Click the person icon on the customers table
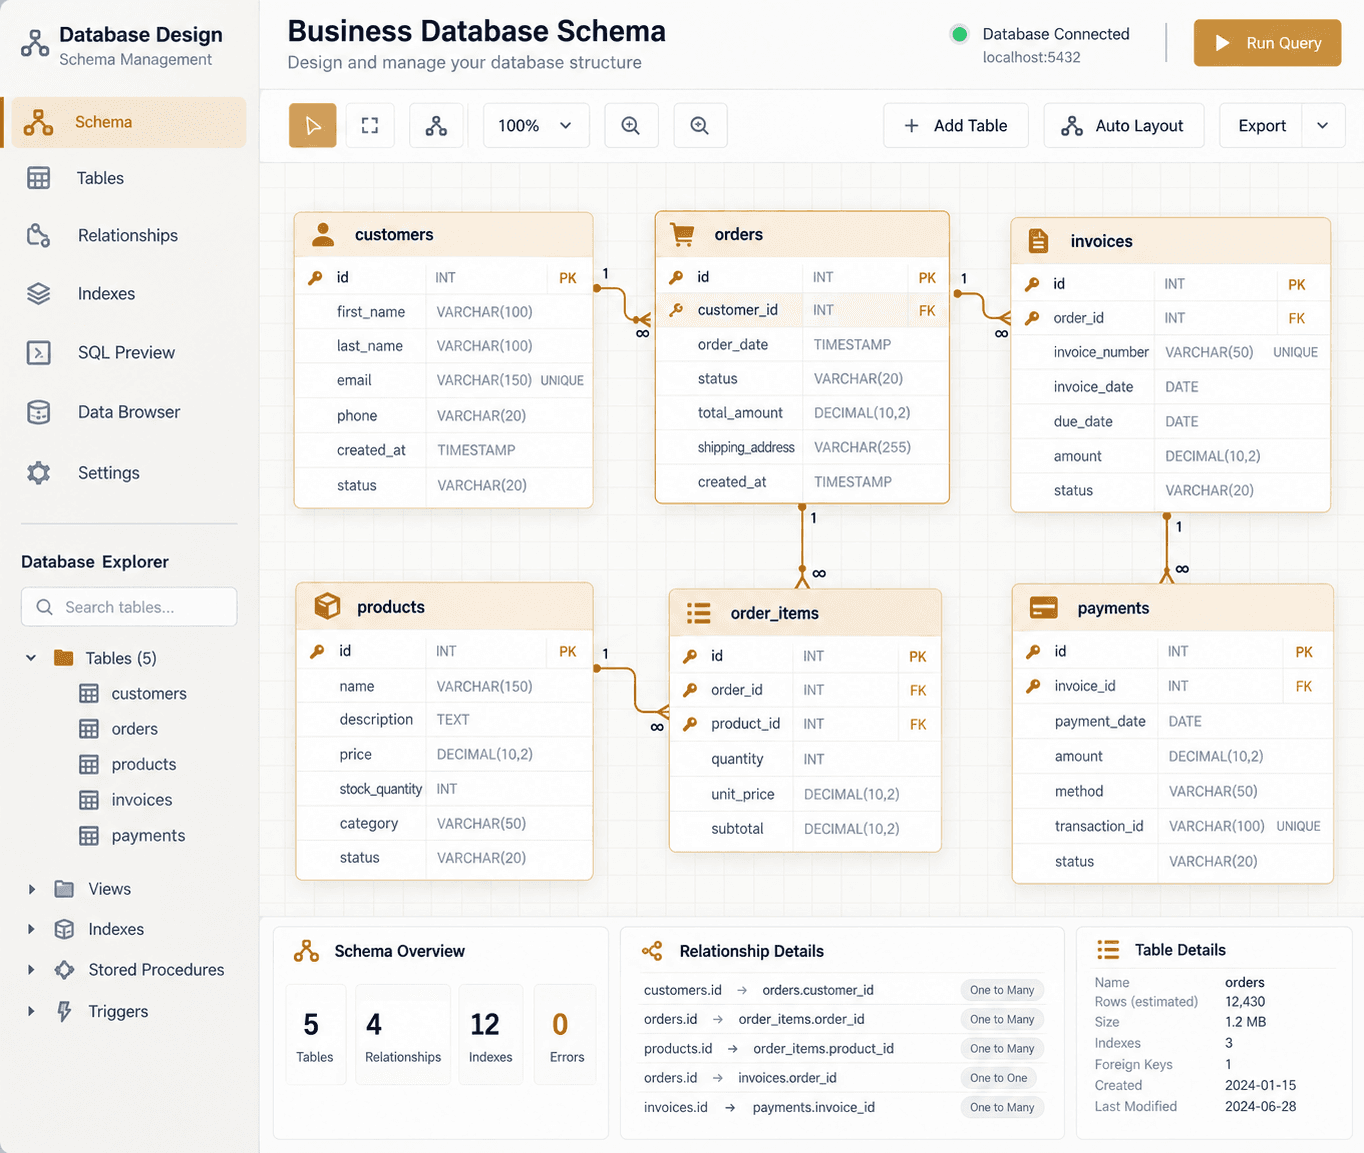The height and width of the screenshot is (1153, 1364). coord(323,235)
